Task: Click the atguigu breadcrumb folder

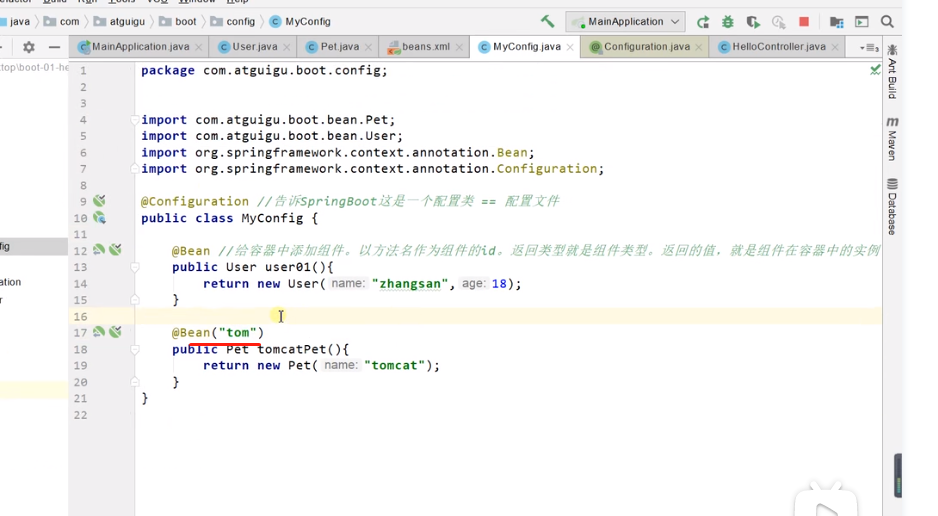Action: 120,22
